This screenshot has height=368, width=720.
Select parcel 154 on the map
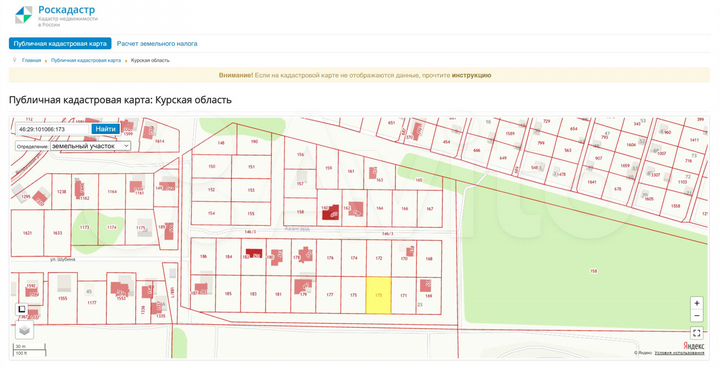(212, 213)
